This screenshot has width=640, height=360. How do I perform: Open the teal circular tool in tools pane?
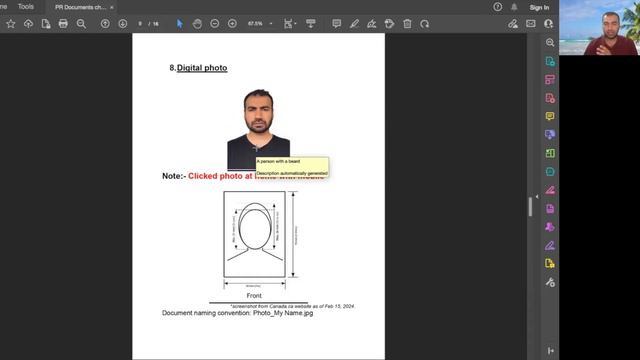pyautogui.click(x=550, y=171)
